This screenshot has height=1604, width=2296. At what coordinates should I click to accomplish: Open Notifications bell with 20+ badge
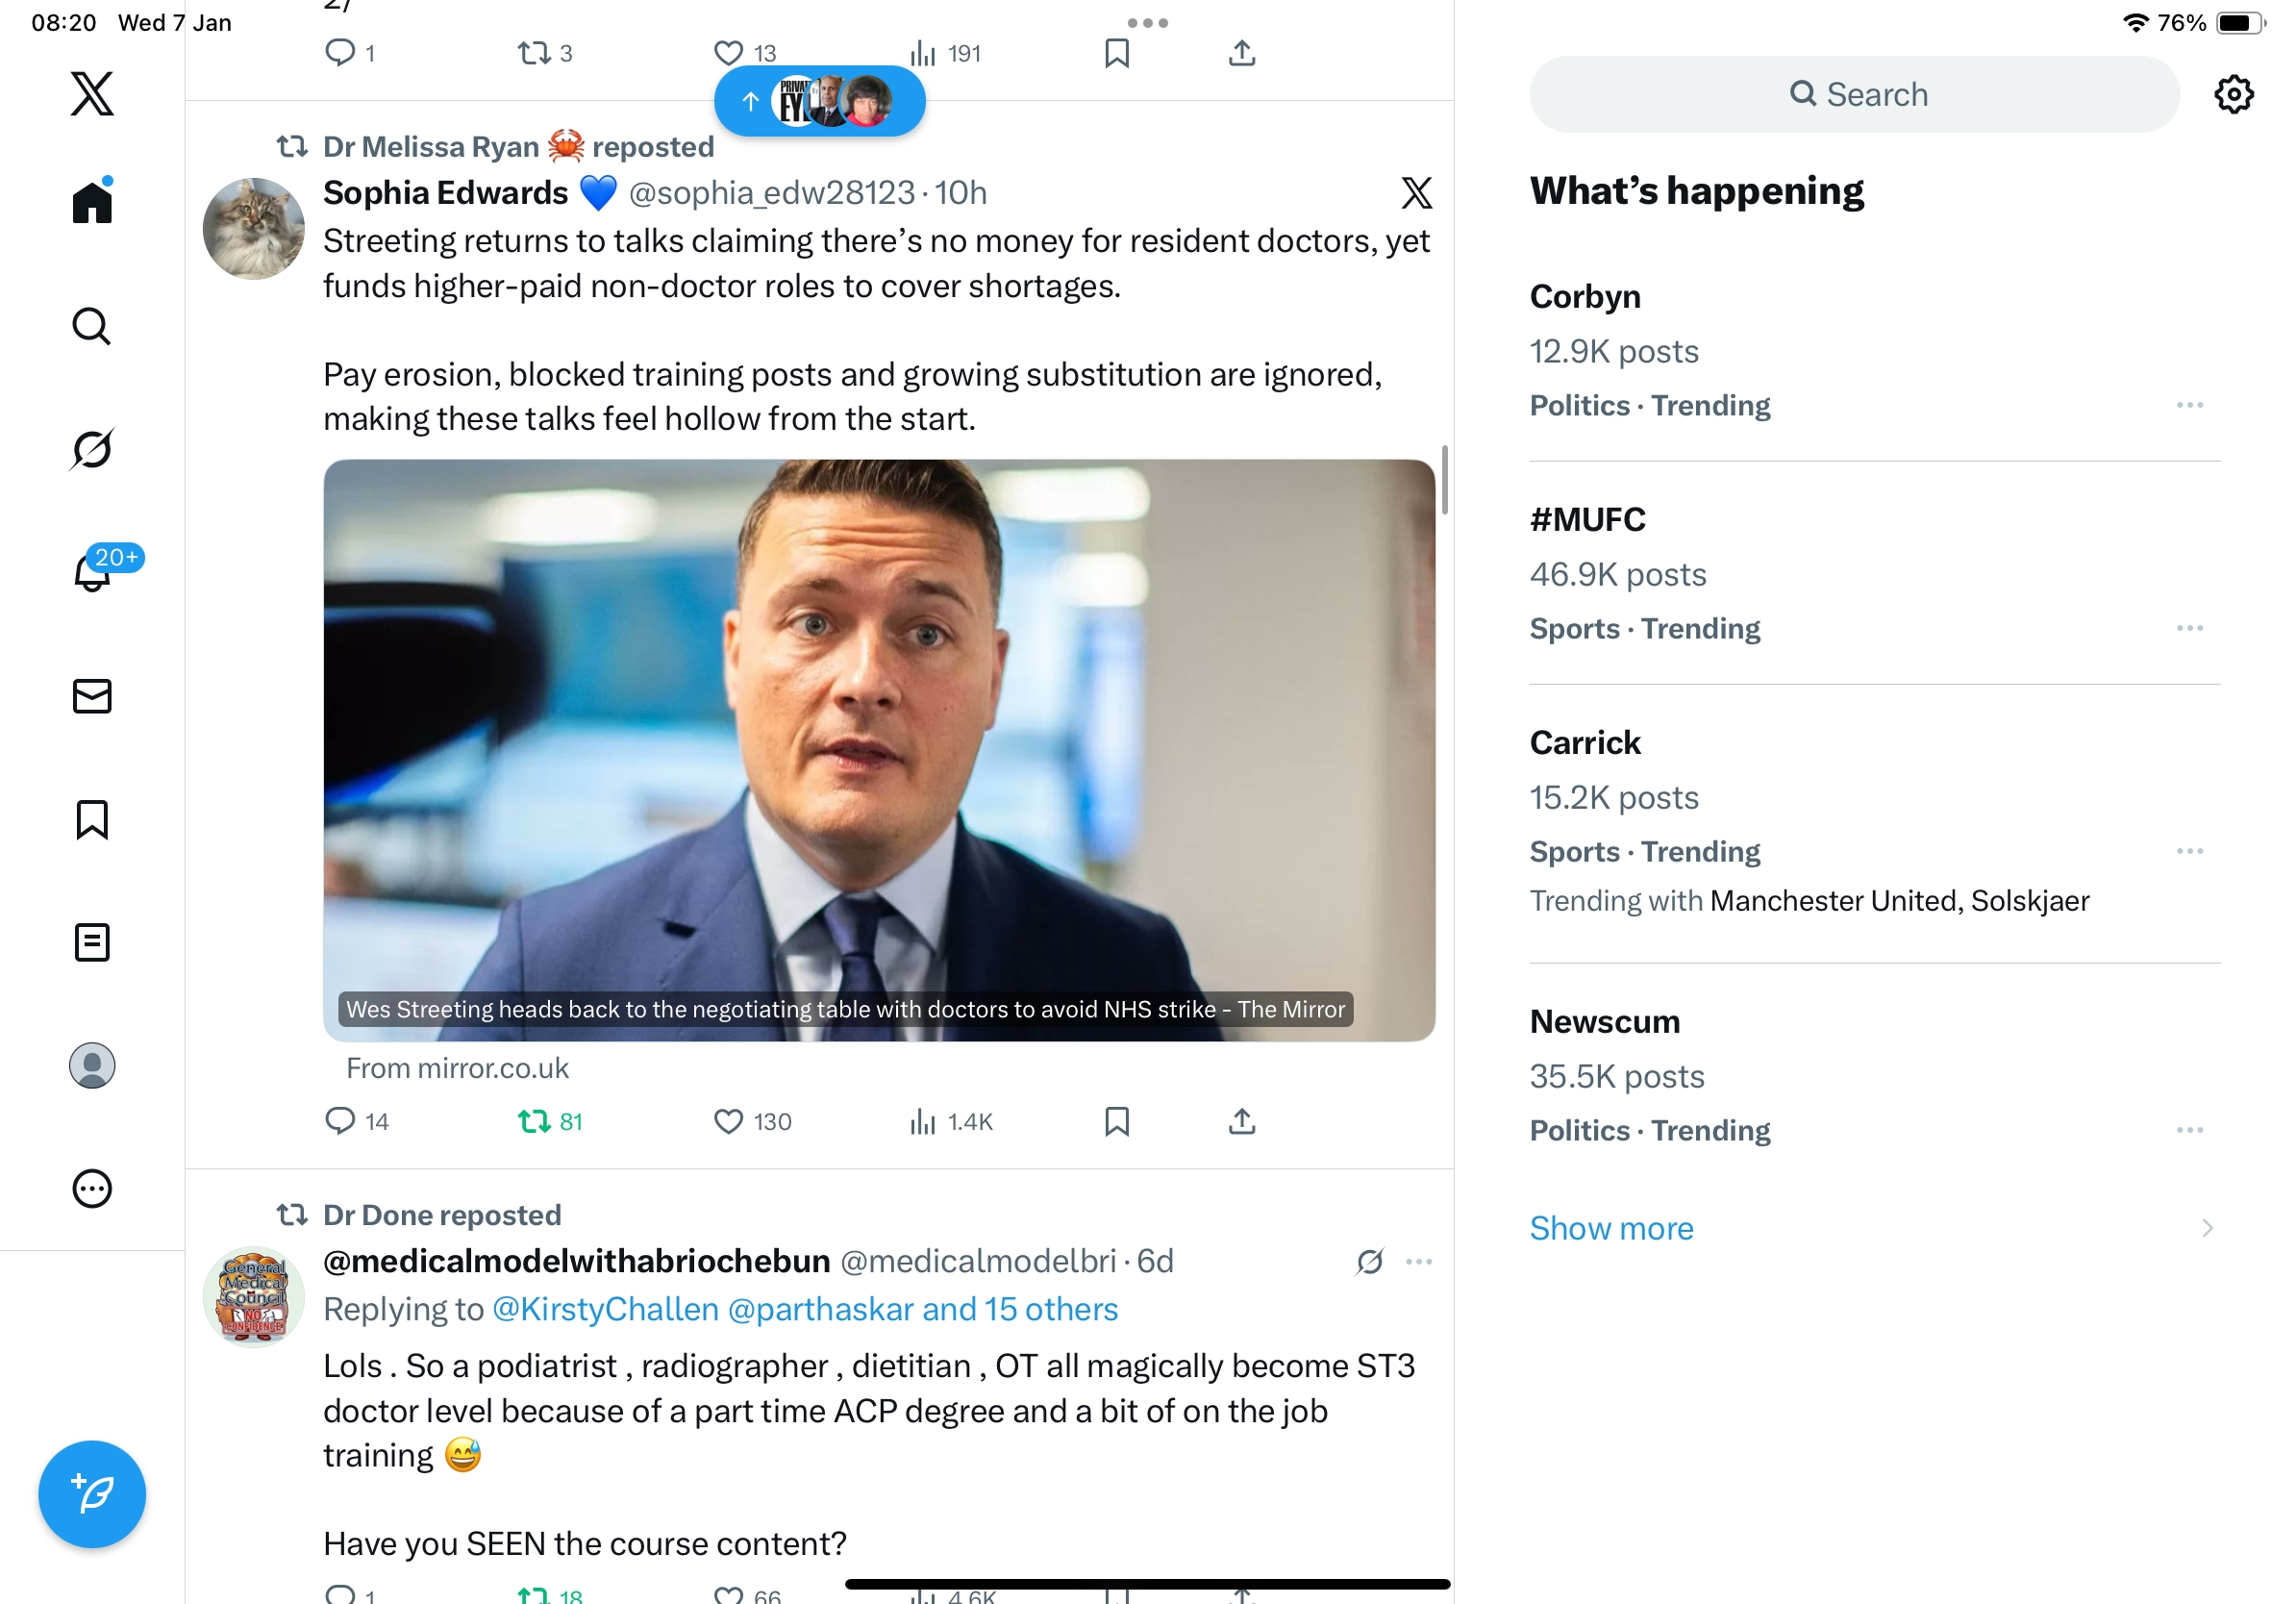tap(93, 572)
